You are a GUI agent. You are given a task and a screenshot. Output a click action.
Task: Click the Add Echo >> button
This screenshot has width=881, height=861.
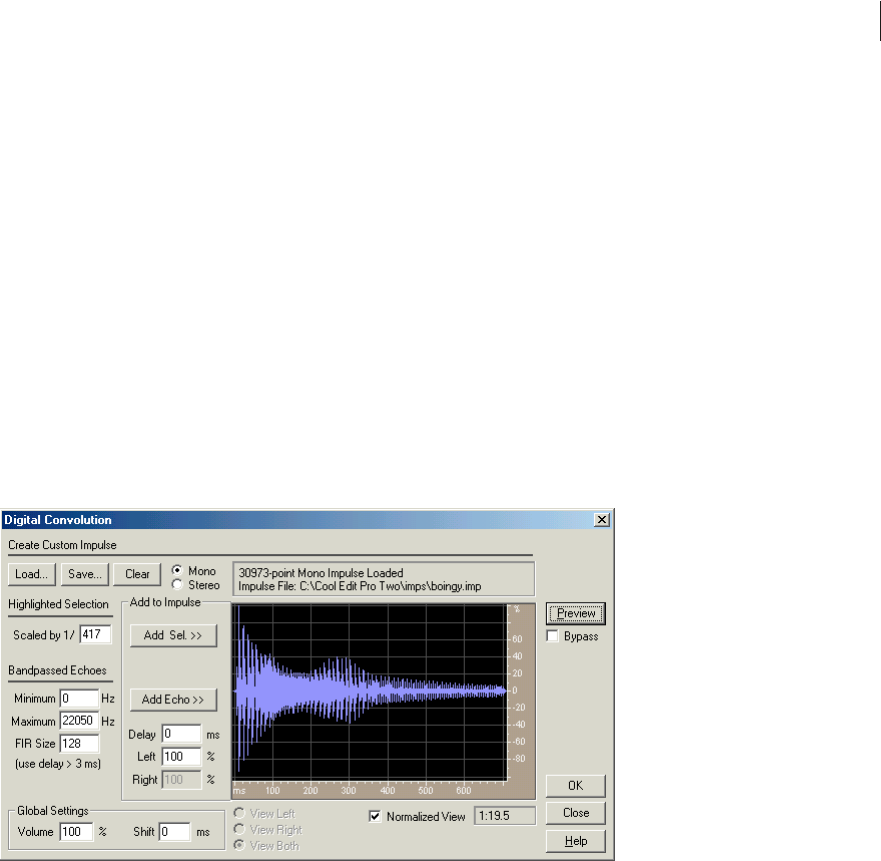173,700
